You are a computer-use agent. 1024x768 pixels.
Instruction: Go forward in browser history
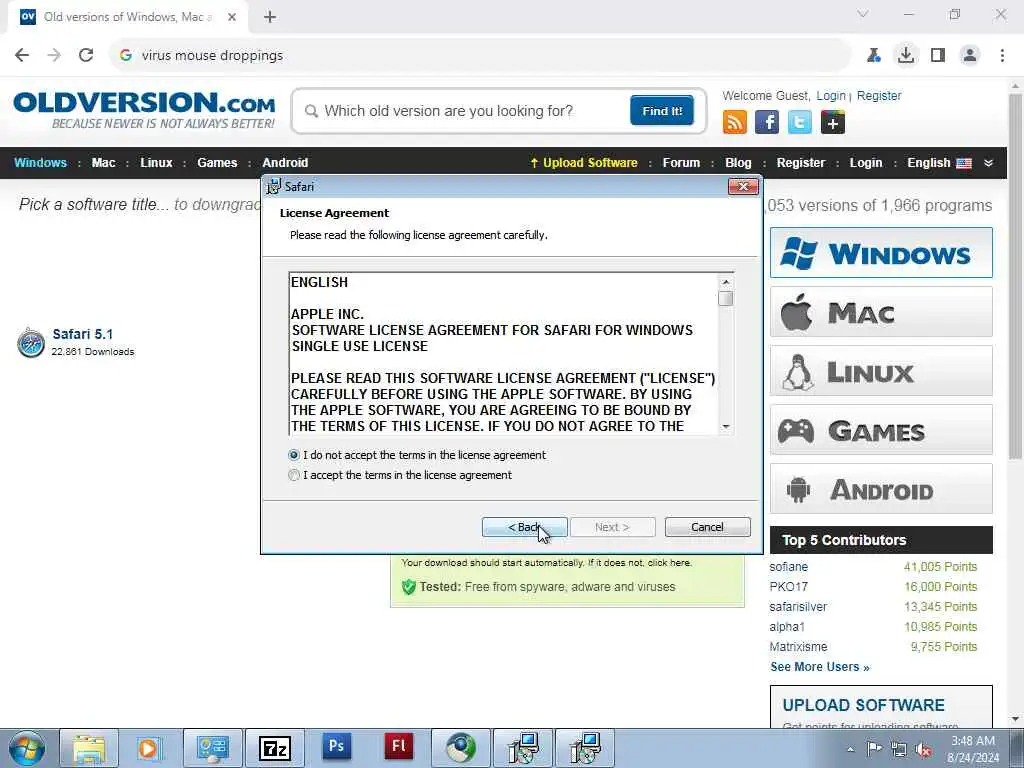(x=54, y=55)
